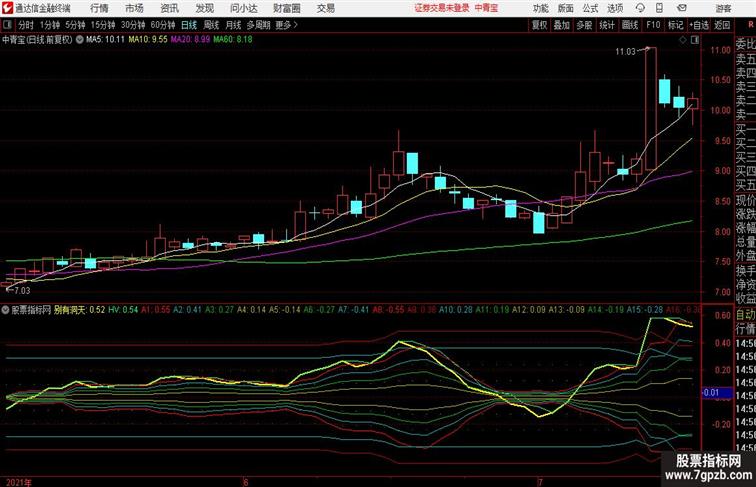Click the headset customer service icon
Screen dimensions: 756x487
point(640,8)
